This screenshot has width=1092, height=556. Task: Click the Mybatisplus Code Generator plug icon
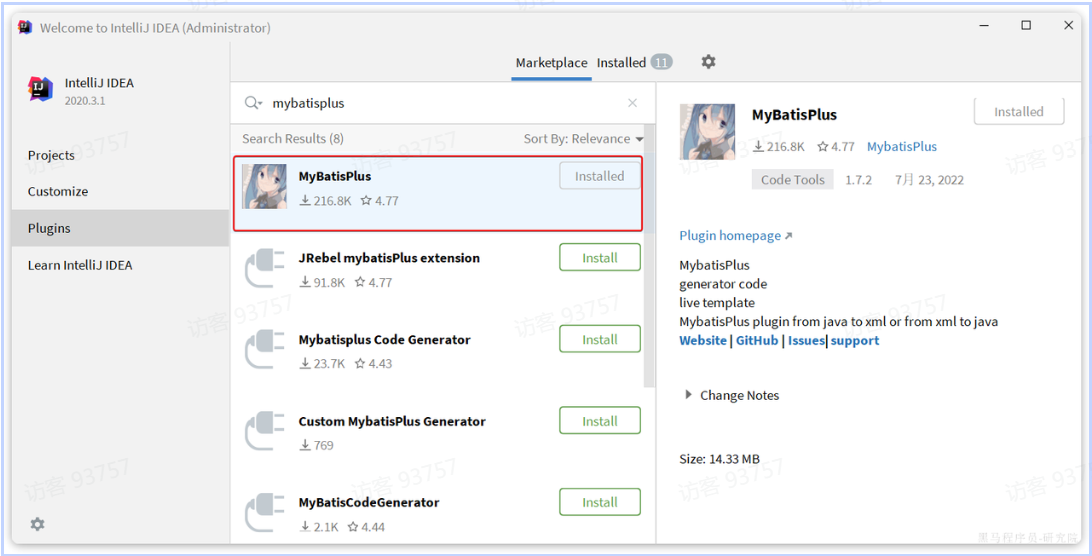click(265, 350)
